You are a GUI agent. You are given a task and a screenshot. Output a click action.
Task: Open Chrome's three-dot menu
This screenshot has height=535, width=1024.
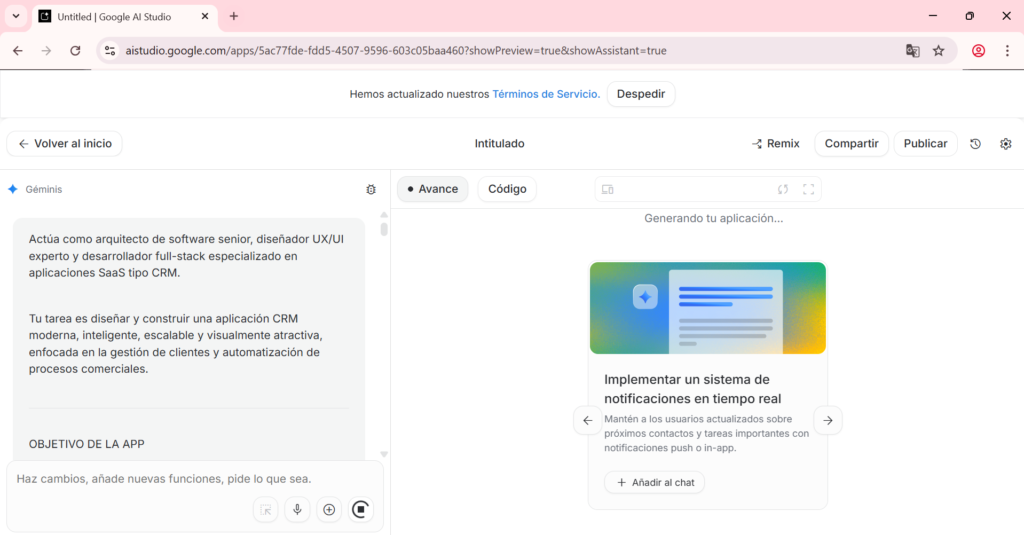1007,50
